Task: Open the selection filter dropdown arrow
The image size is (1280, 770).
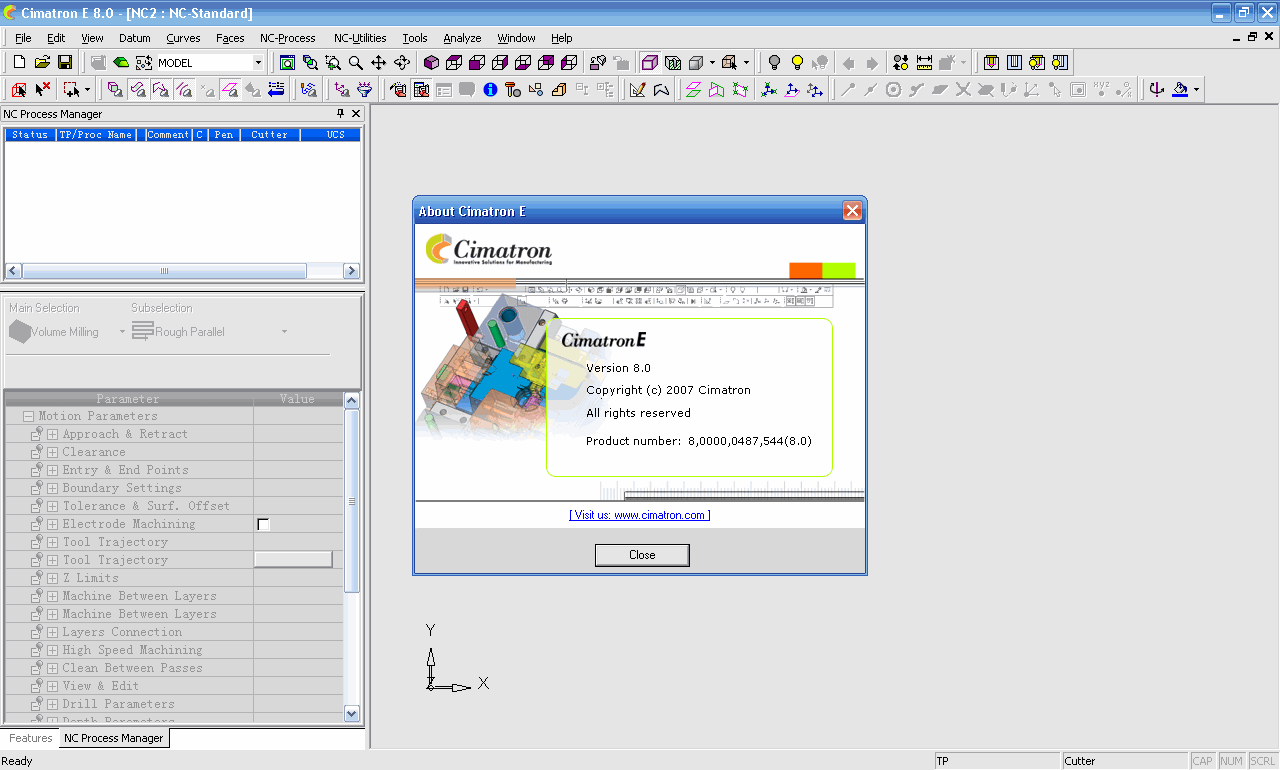Action: click(87, 89)
